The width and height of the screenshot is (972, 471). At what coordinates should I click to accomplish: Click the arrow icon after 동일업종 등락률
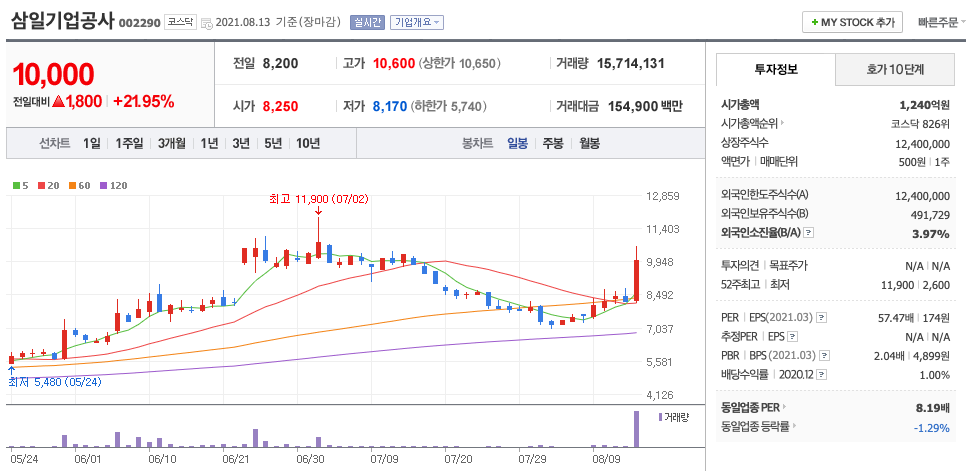[x=794, y=426]
